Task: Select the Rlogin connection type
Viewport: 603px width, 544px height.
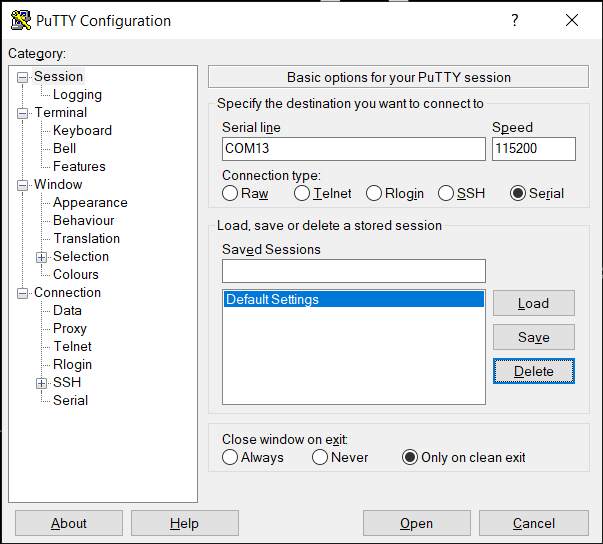Action: click(x=374, y=193)
